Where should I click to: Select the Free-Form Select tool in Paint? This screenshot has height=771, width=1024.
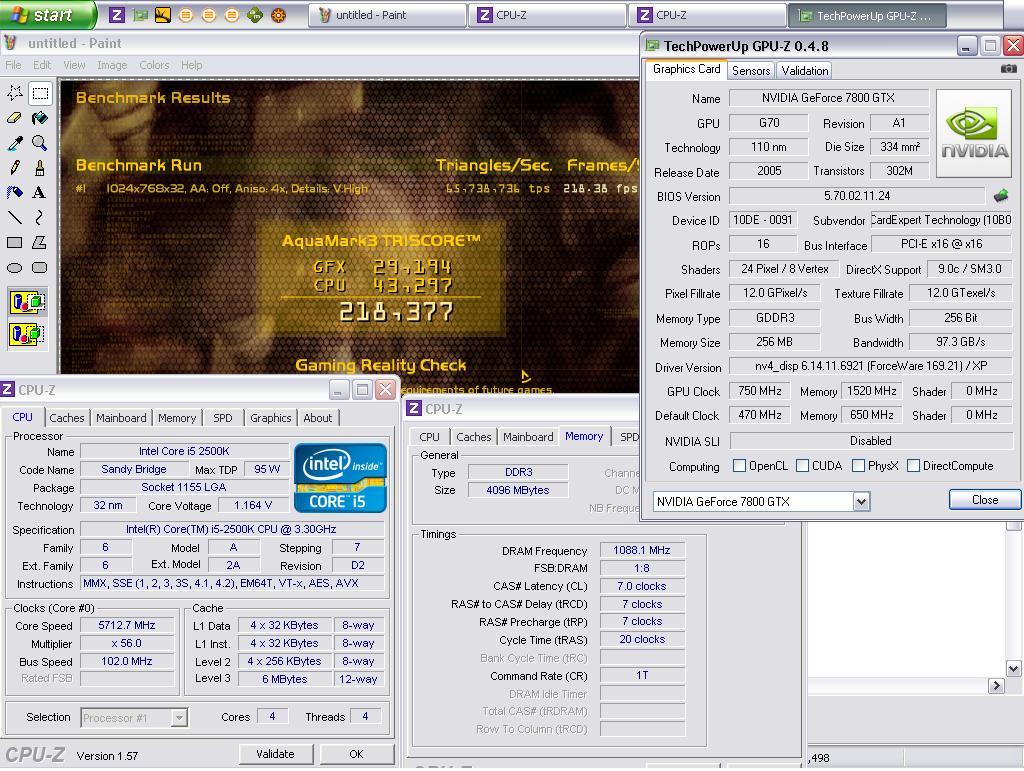pyautogui.click(x=14, y=93)
